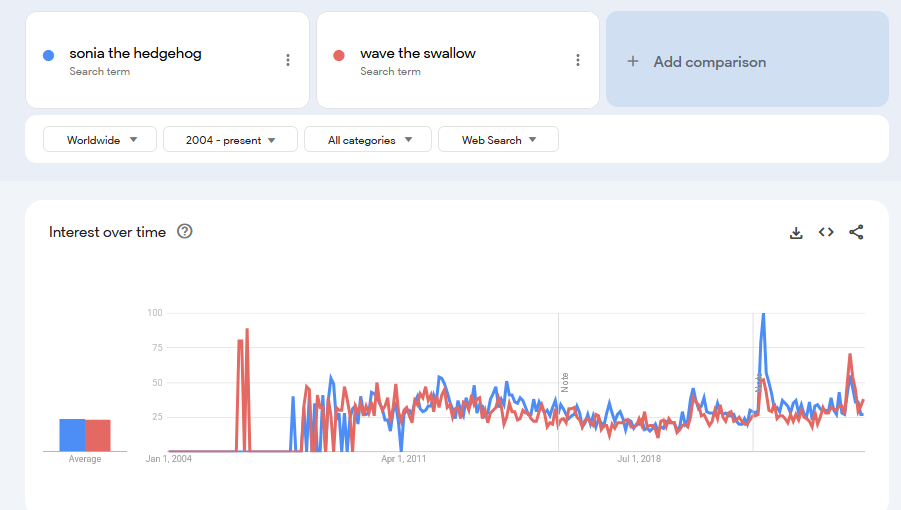Click the 100 y-axis label
This screenshot has height=510, width=901.
pos(155,313)
